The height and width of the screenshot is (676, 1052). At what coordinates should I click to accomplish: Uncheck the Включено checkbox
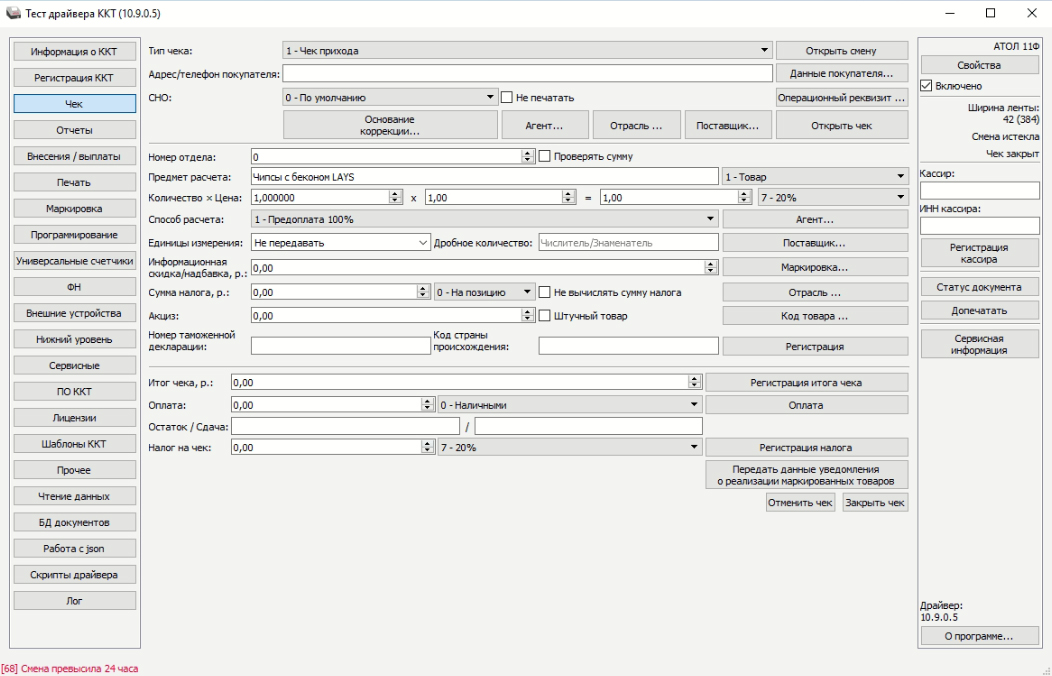pos(926,86)
